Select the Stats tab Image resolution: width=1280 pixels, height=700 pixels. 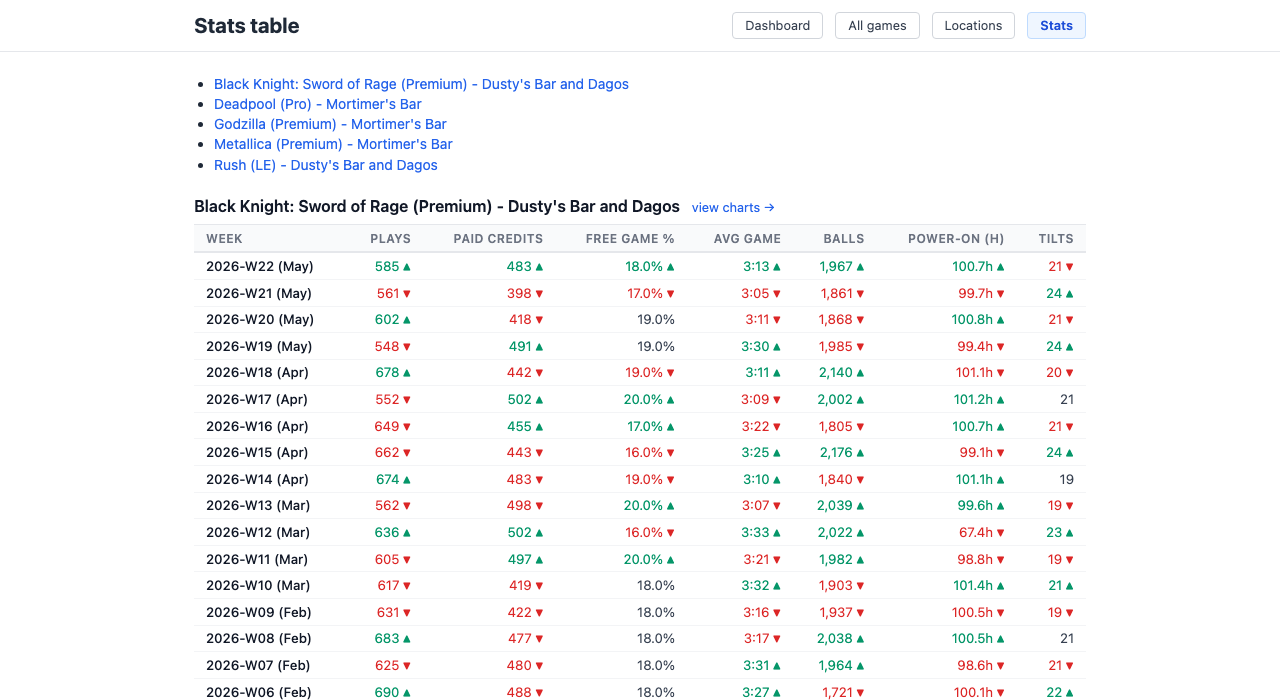tap(1056, 26)
